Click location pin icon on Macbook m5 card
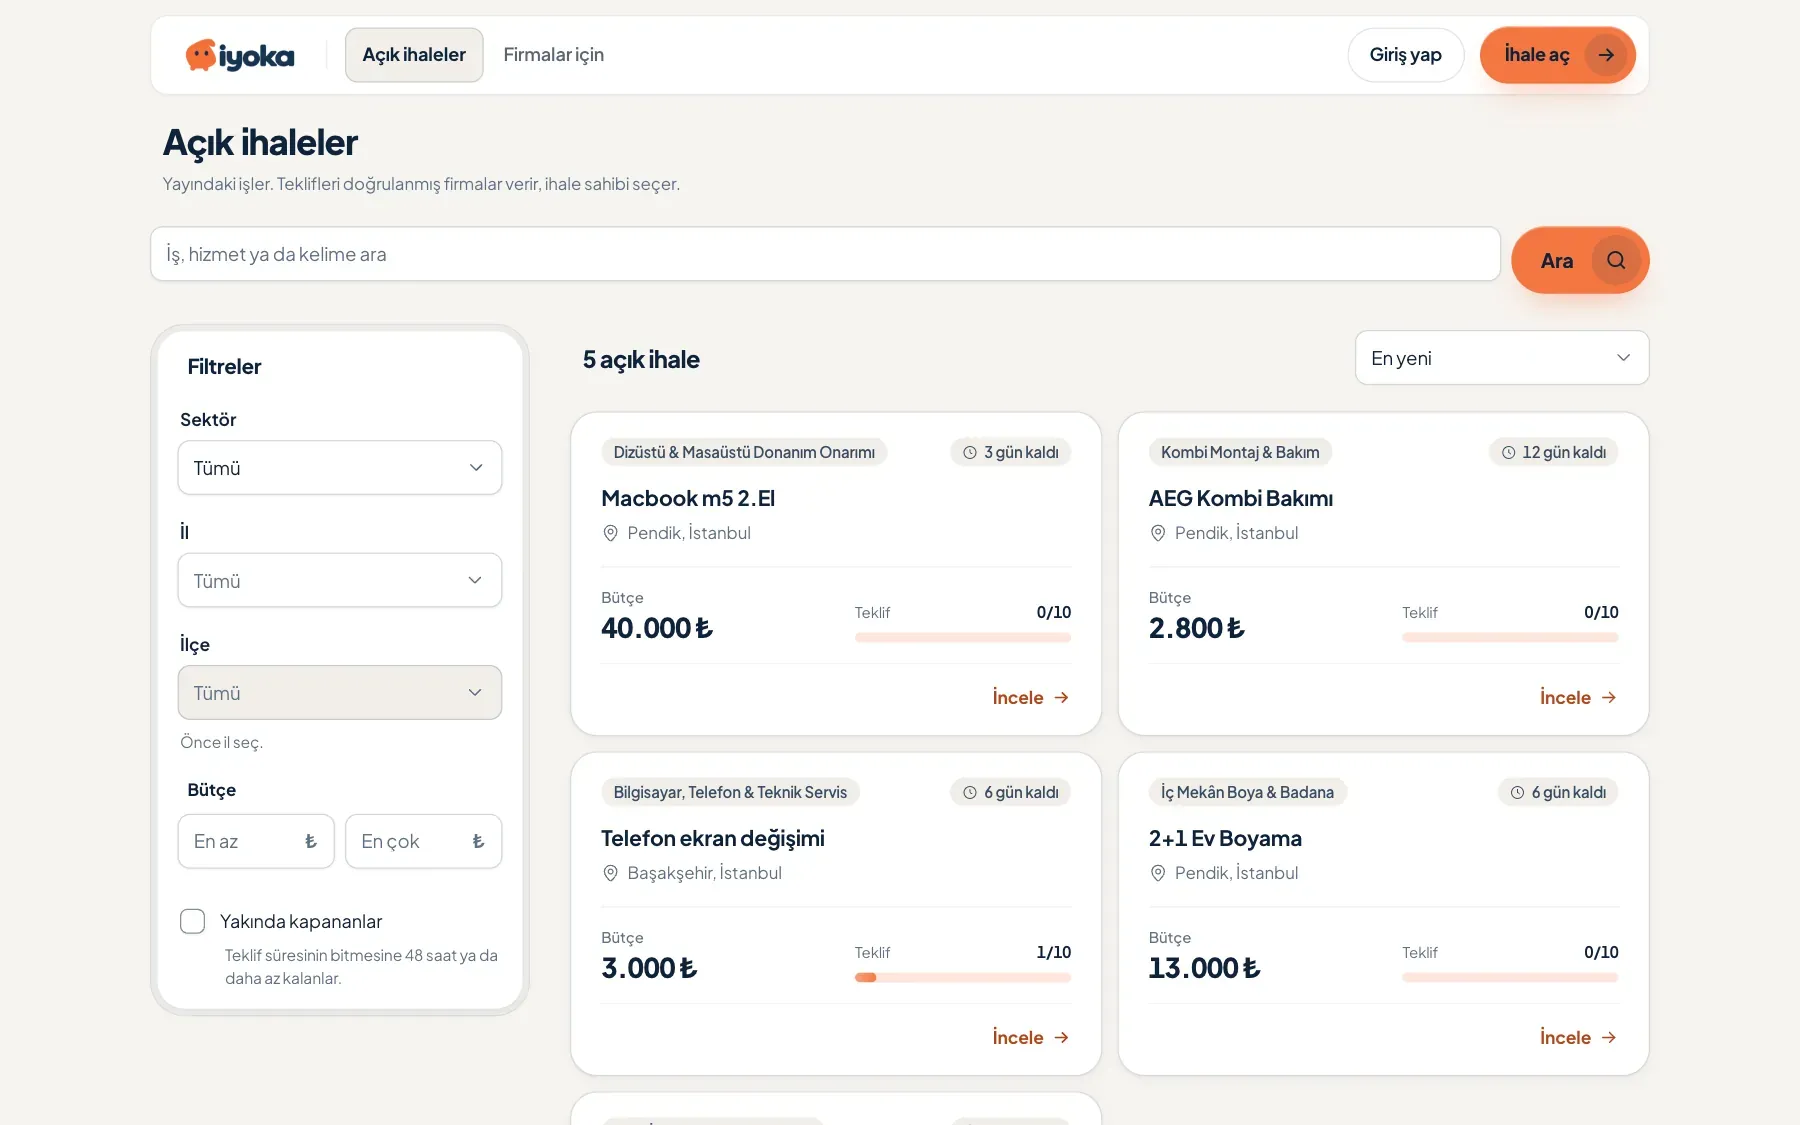The image size is (1800, 1125). point(610,533)
